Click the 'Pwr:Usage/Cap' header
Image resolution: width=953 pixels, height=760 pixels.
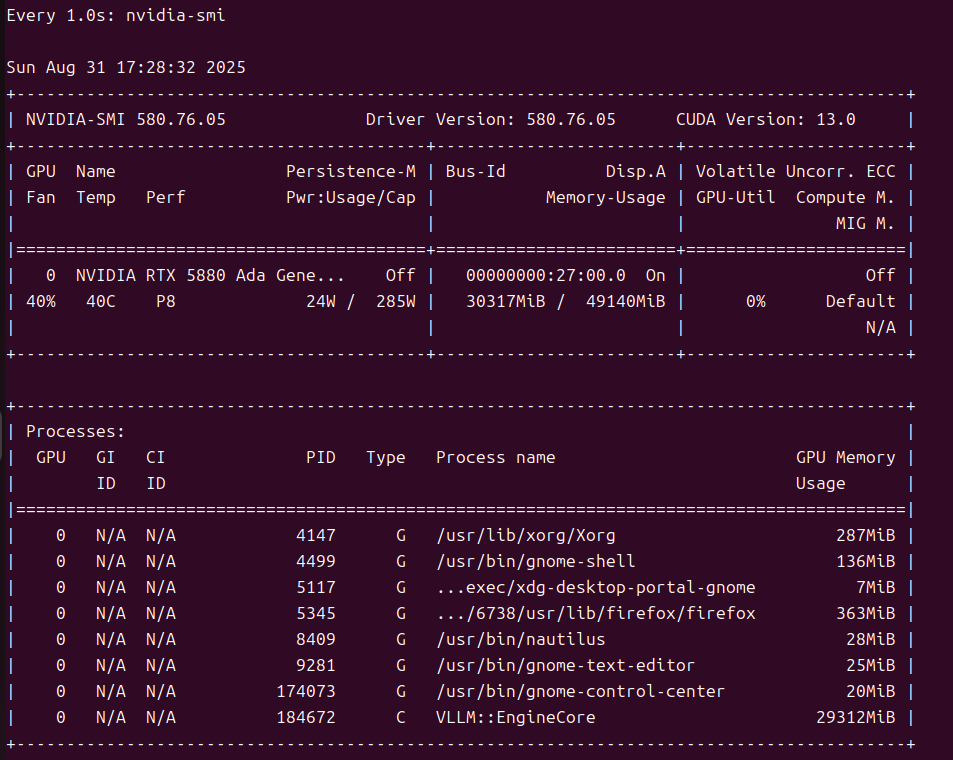351,198
